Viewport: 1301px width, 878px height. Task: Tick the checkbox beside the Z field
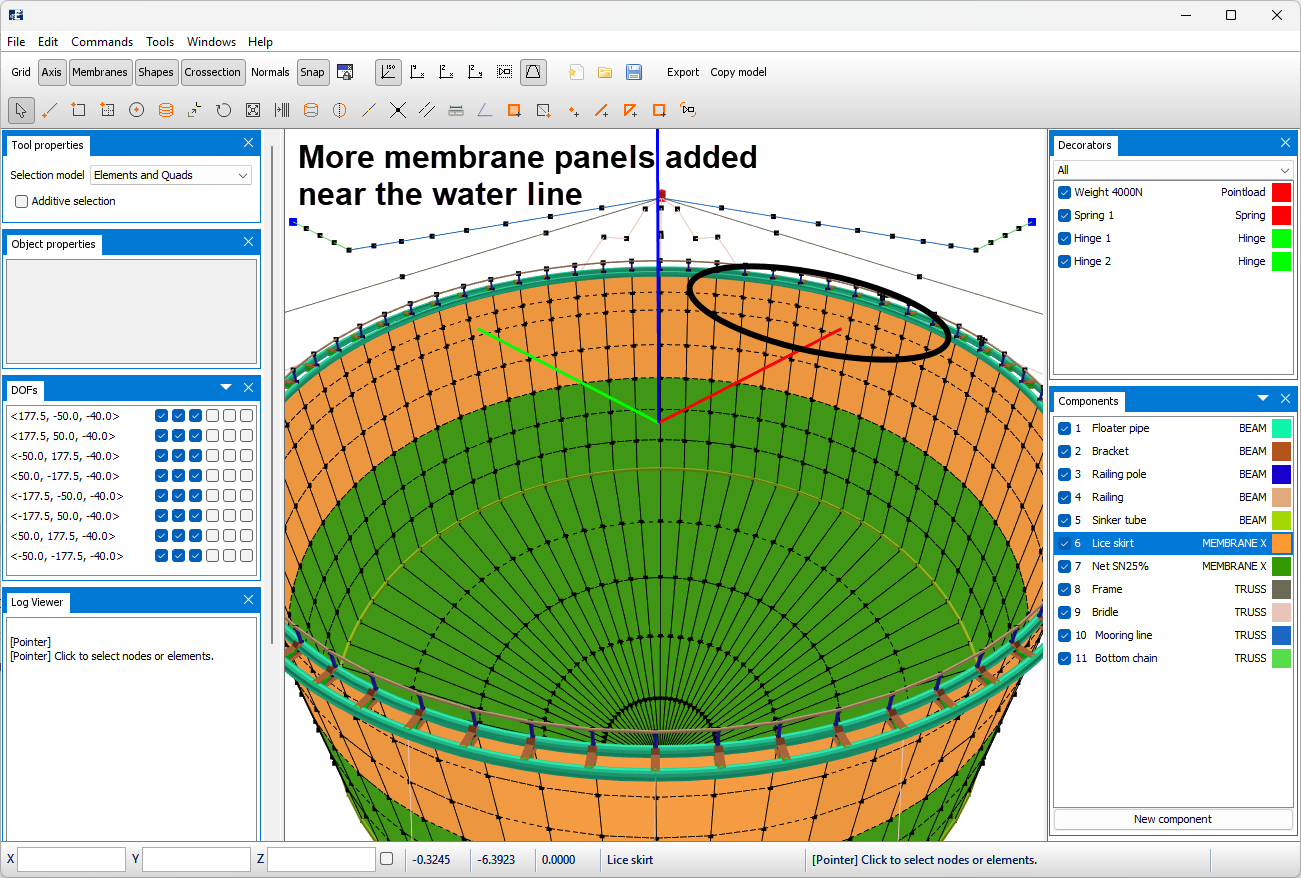tap(387, 859)
